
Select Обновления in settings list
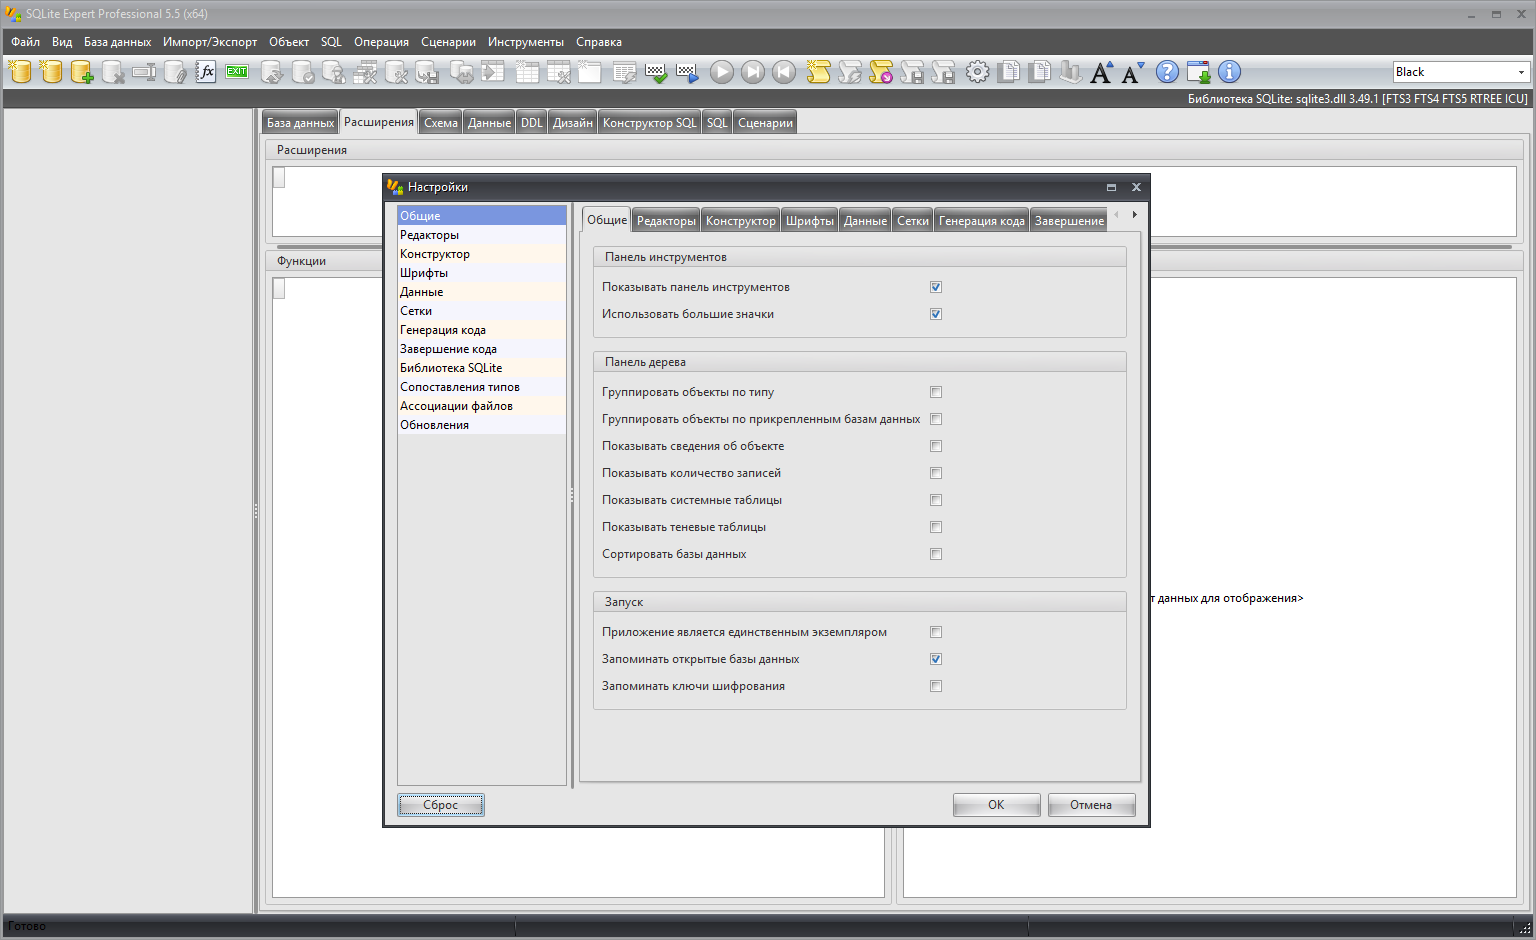pyautogui.click(x=481, y=425)
